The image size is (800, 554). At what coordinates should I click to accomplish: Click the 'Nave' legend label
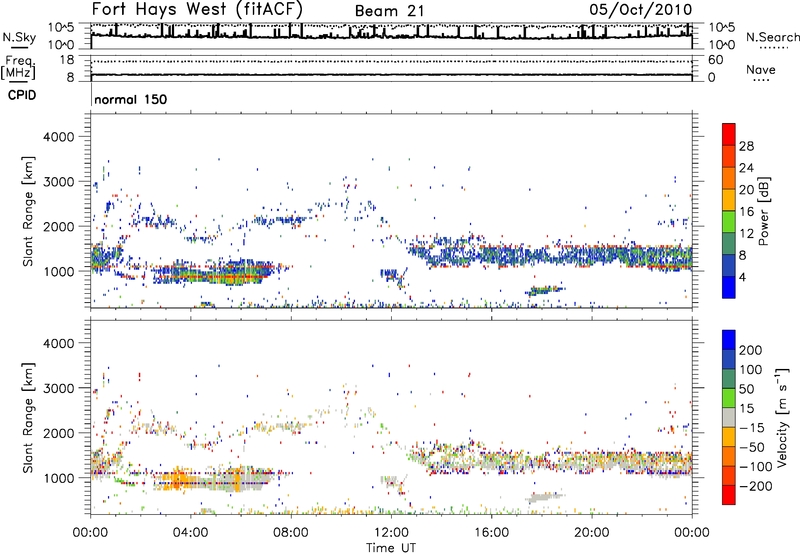pyautogui.click(x=761, y=70)
